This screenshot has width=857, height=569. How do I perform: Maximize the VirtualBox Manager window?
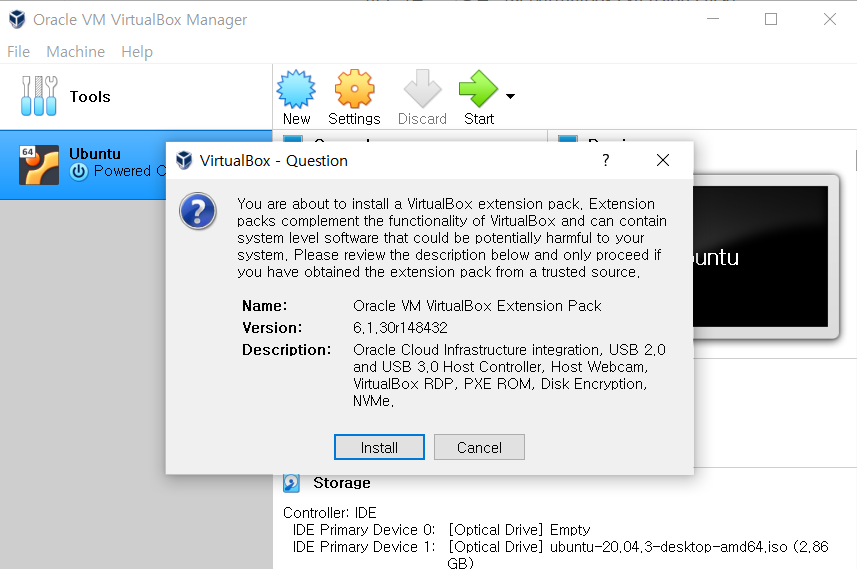(771, 19)
